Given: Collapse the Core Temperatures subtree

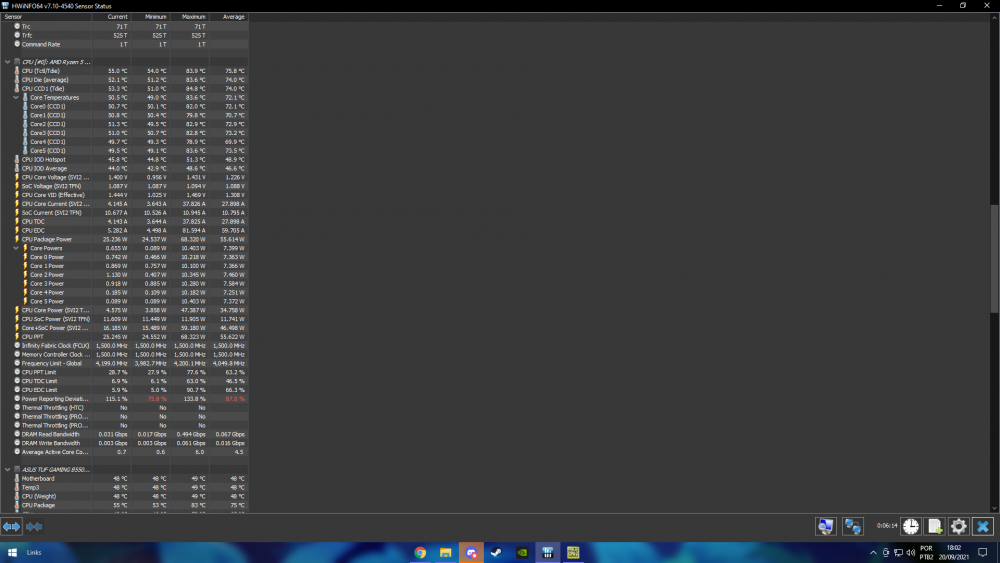Looking at the screenshot, I should click(17, 98).
